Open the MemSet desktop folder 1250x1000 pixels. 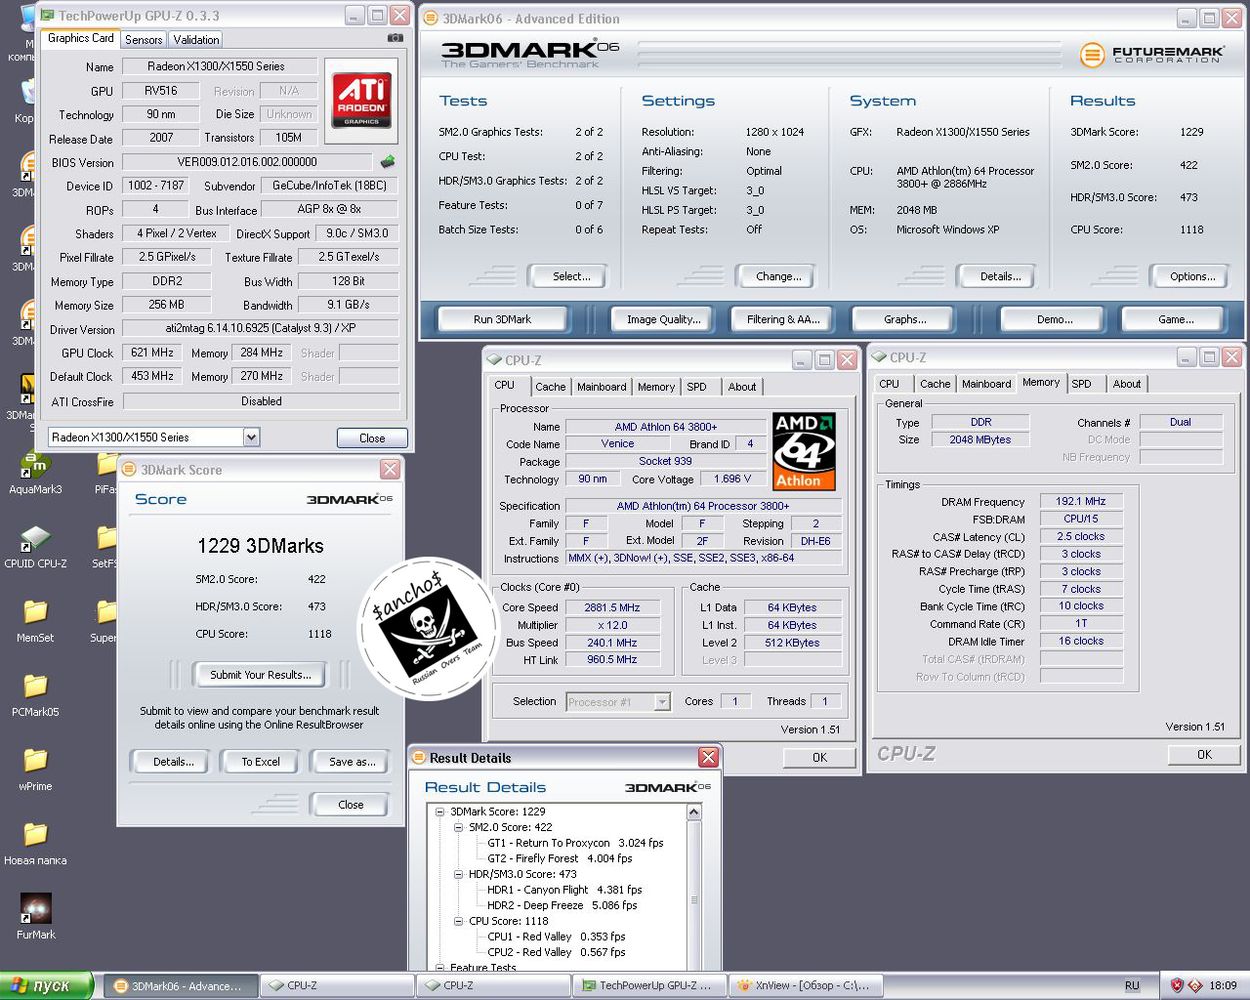pos(36,620)
